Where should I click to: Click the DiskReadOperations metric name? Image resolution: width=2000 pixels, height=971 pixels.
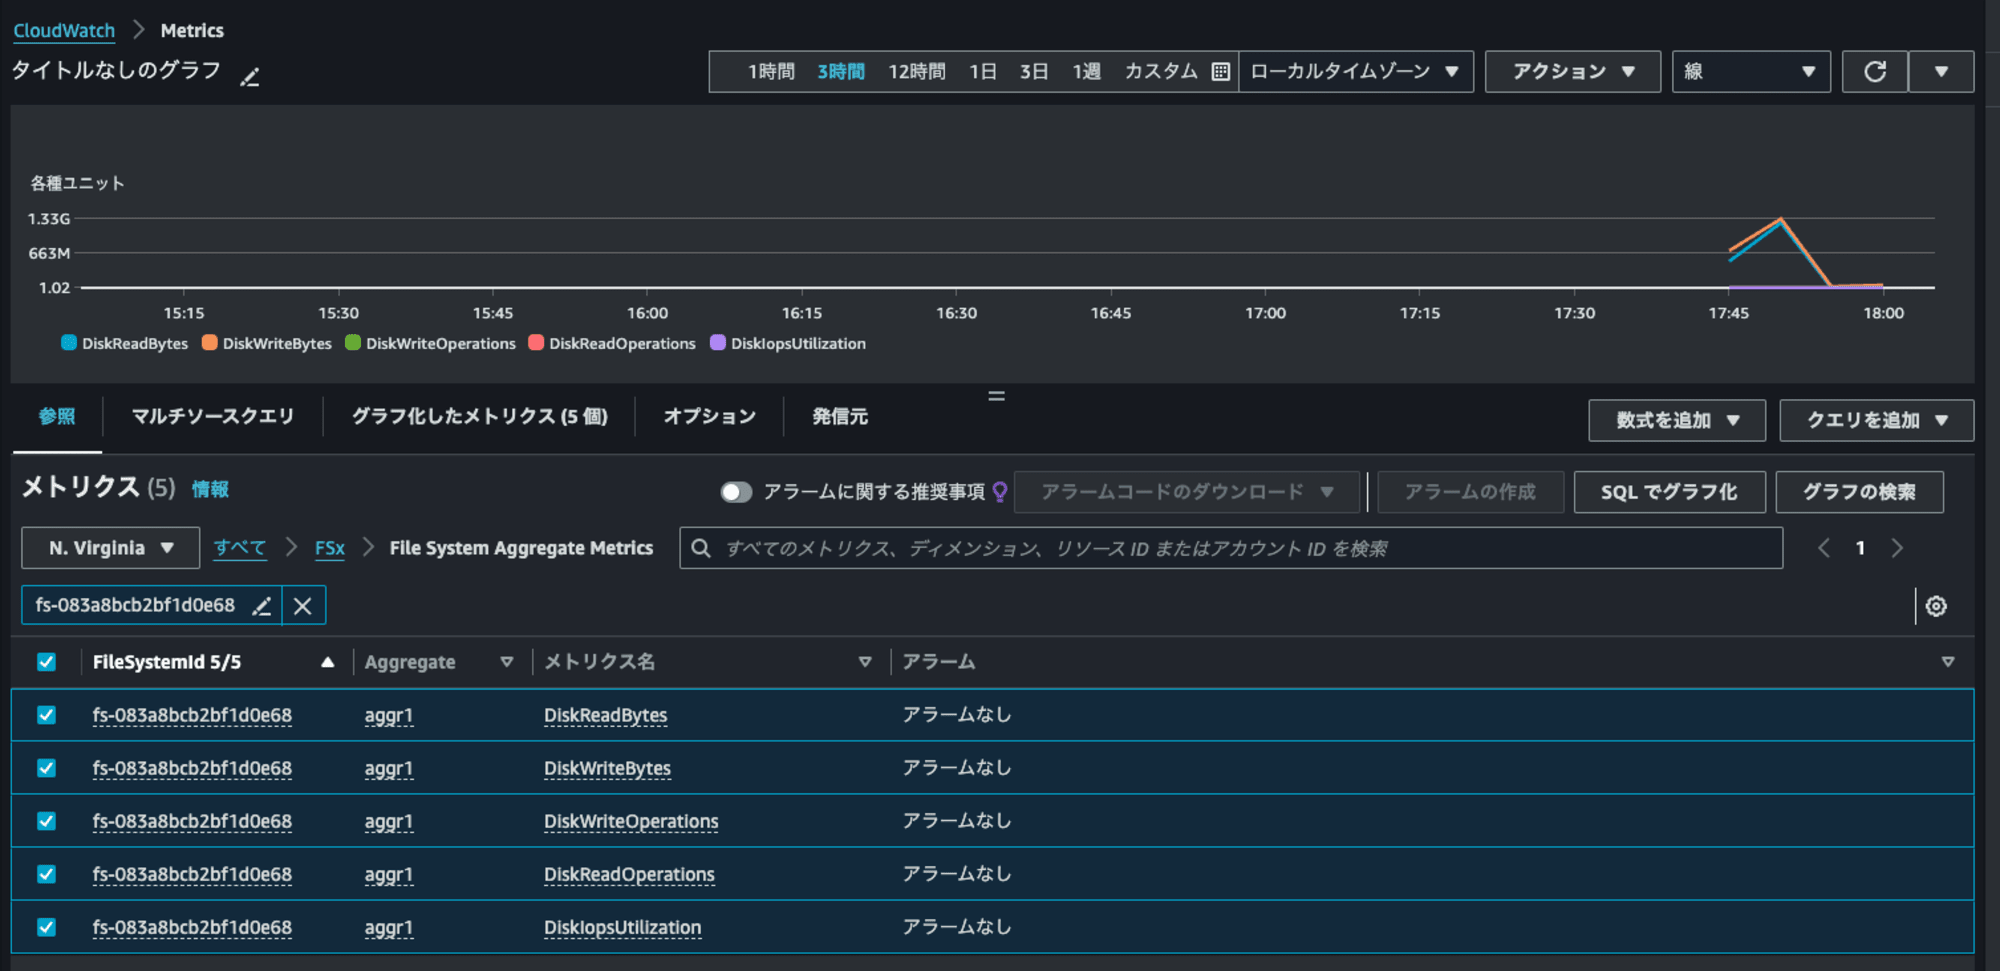(629, 874)
